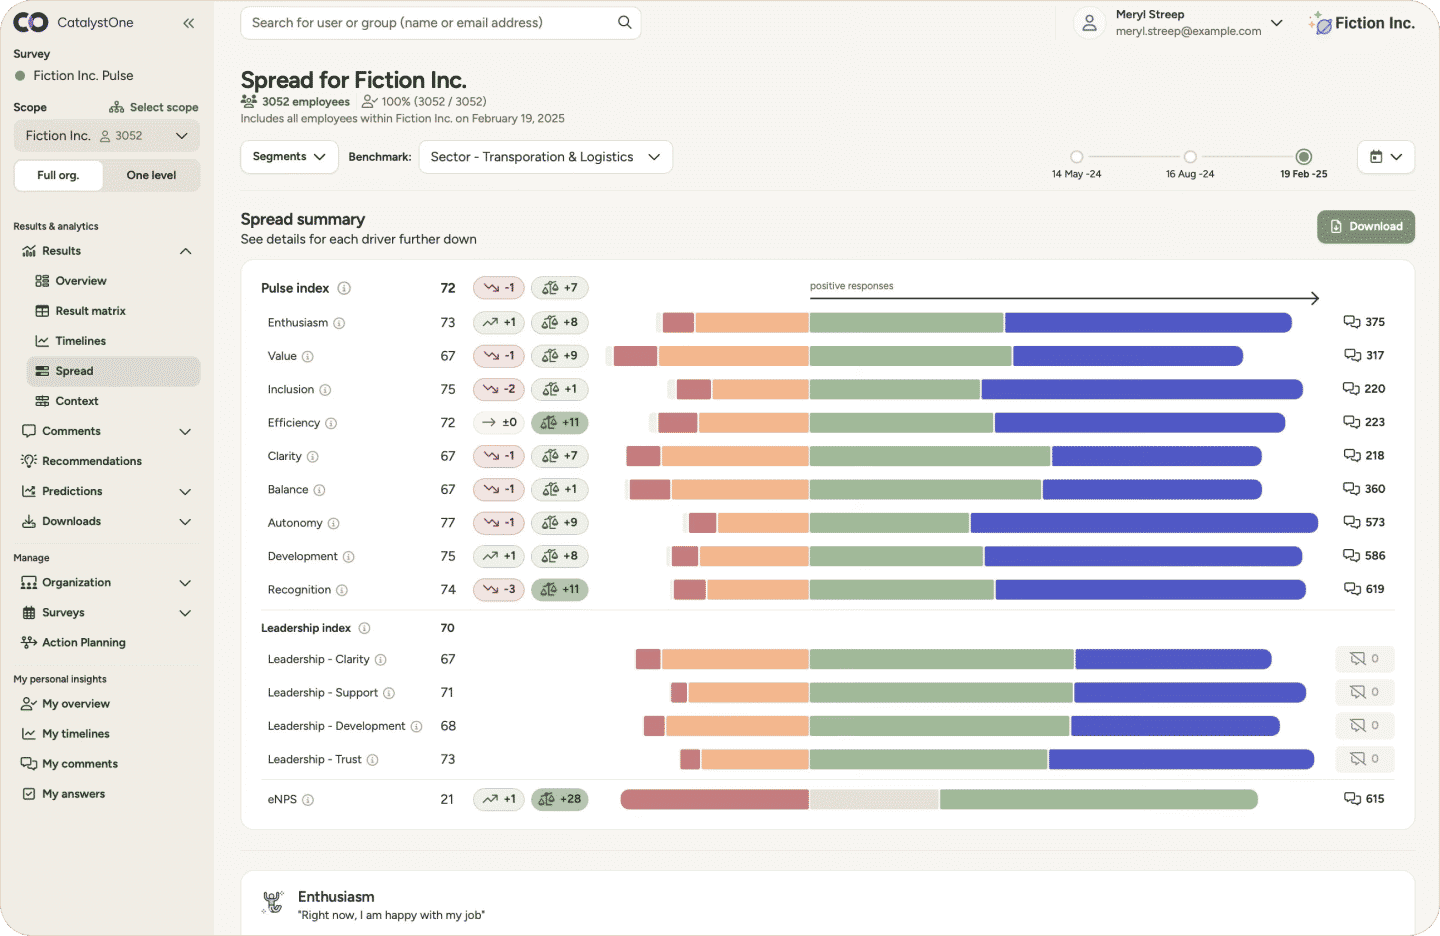Open Inclusion comments, 220
The width and height of the screenshot is (1440, 936).
1364,389
